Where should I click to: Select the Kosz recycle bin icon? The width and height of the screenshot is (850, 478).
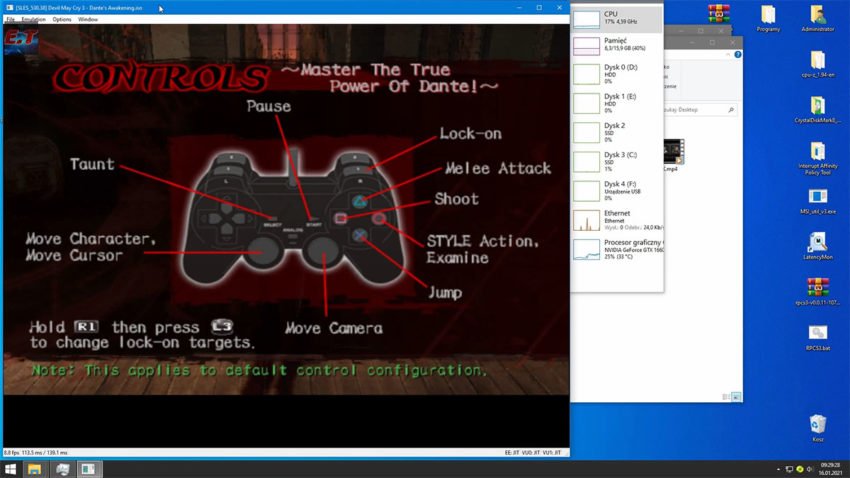[x=817, y=427]
